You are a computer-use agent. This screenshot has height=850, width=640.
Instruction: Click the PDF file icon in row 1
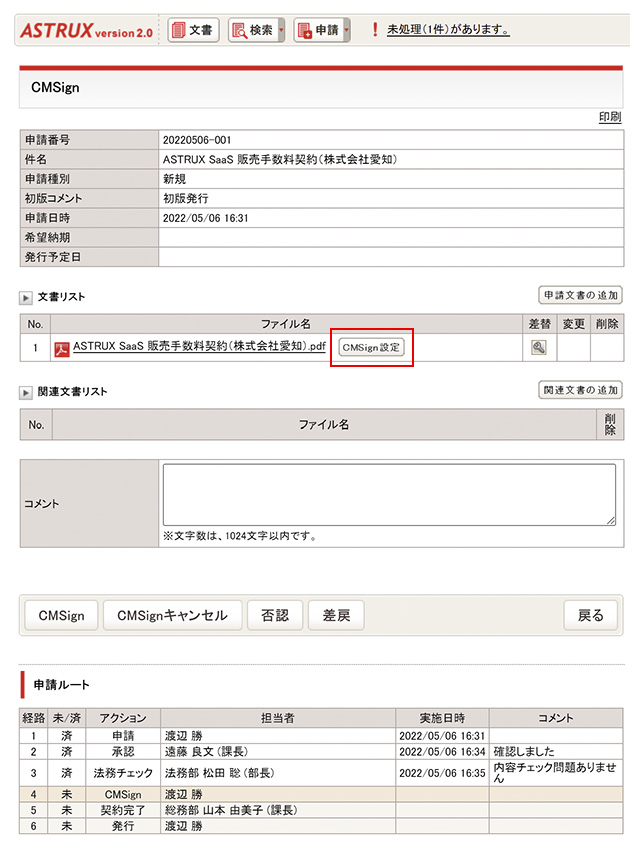[62, 349]
